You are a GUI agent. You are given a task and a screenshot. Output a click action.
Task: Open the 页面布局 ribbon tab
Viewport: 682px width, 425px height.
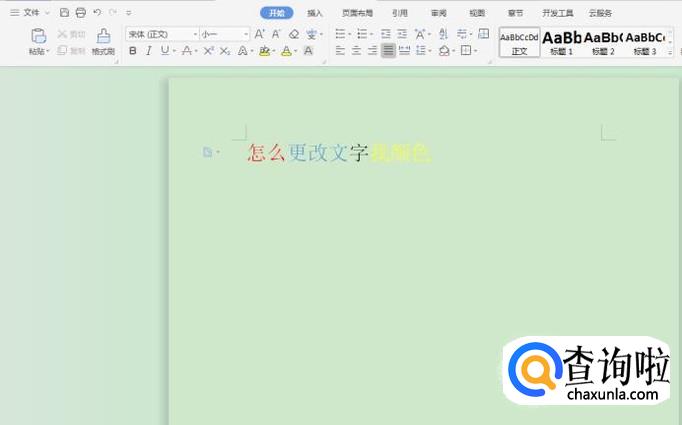point(357,13)
